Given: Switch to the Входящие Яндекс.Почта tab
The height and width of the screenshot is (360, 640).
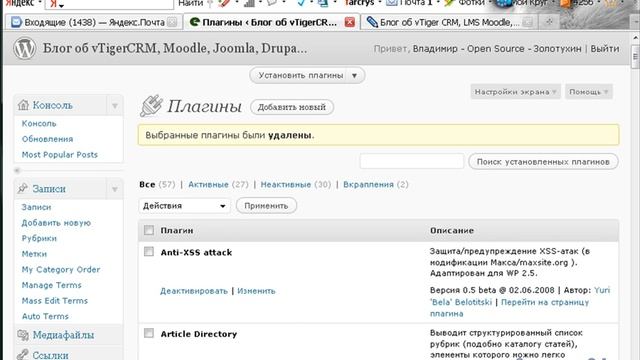Looking at the screenshot, I should pyautogui.click(x=94, y=22).
